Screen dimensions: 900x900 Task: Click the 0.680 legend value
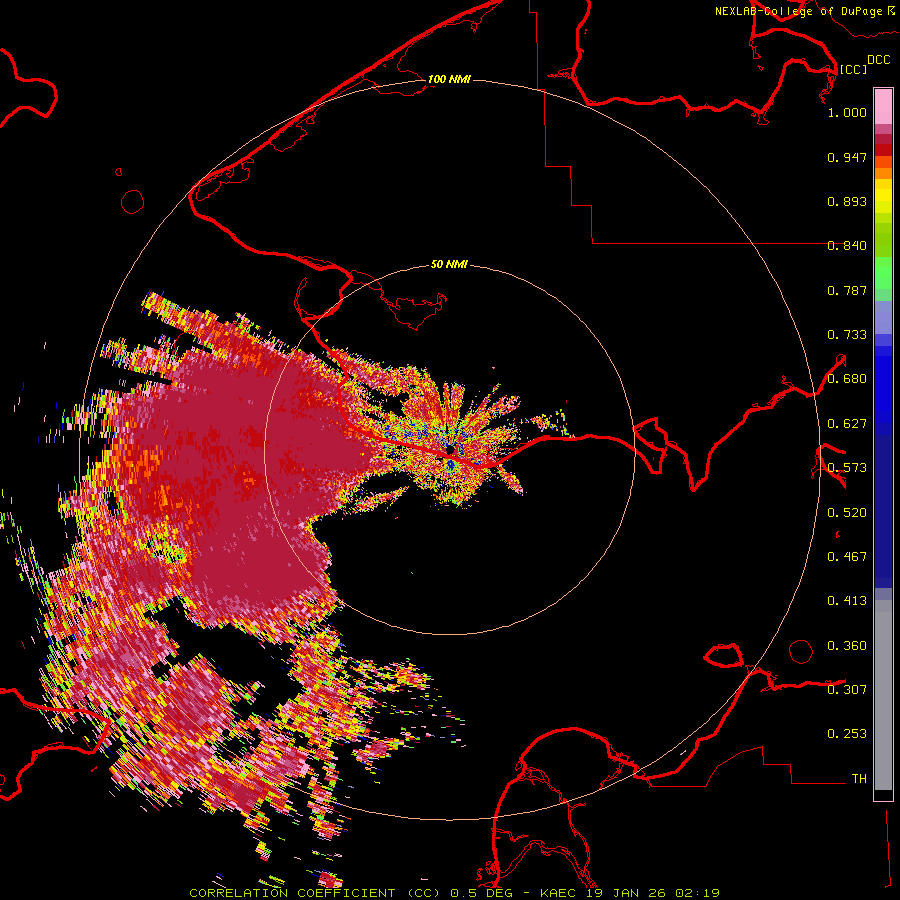click(x=847, y=379)
